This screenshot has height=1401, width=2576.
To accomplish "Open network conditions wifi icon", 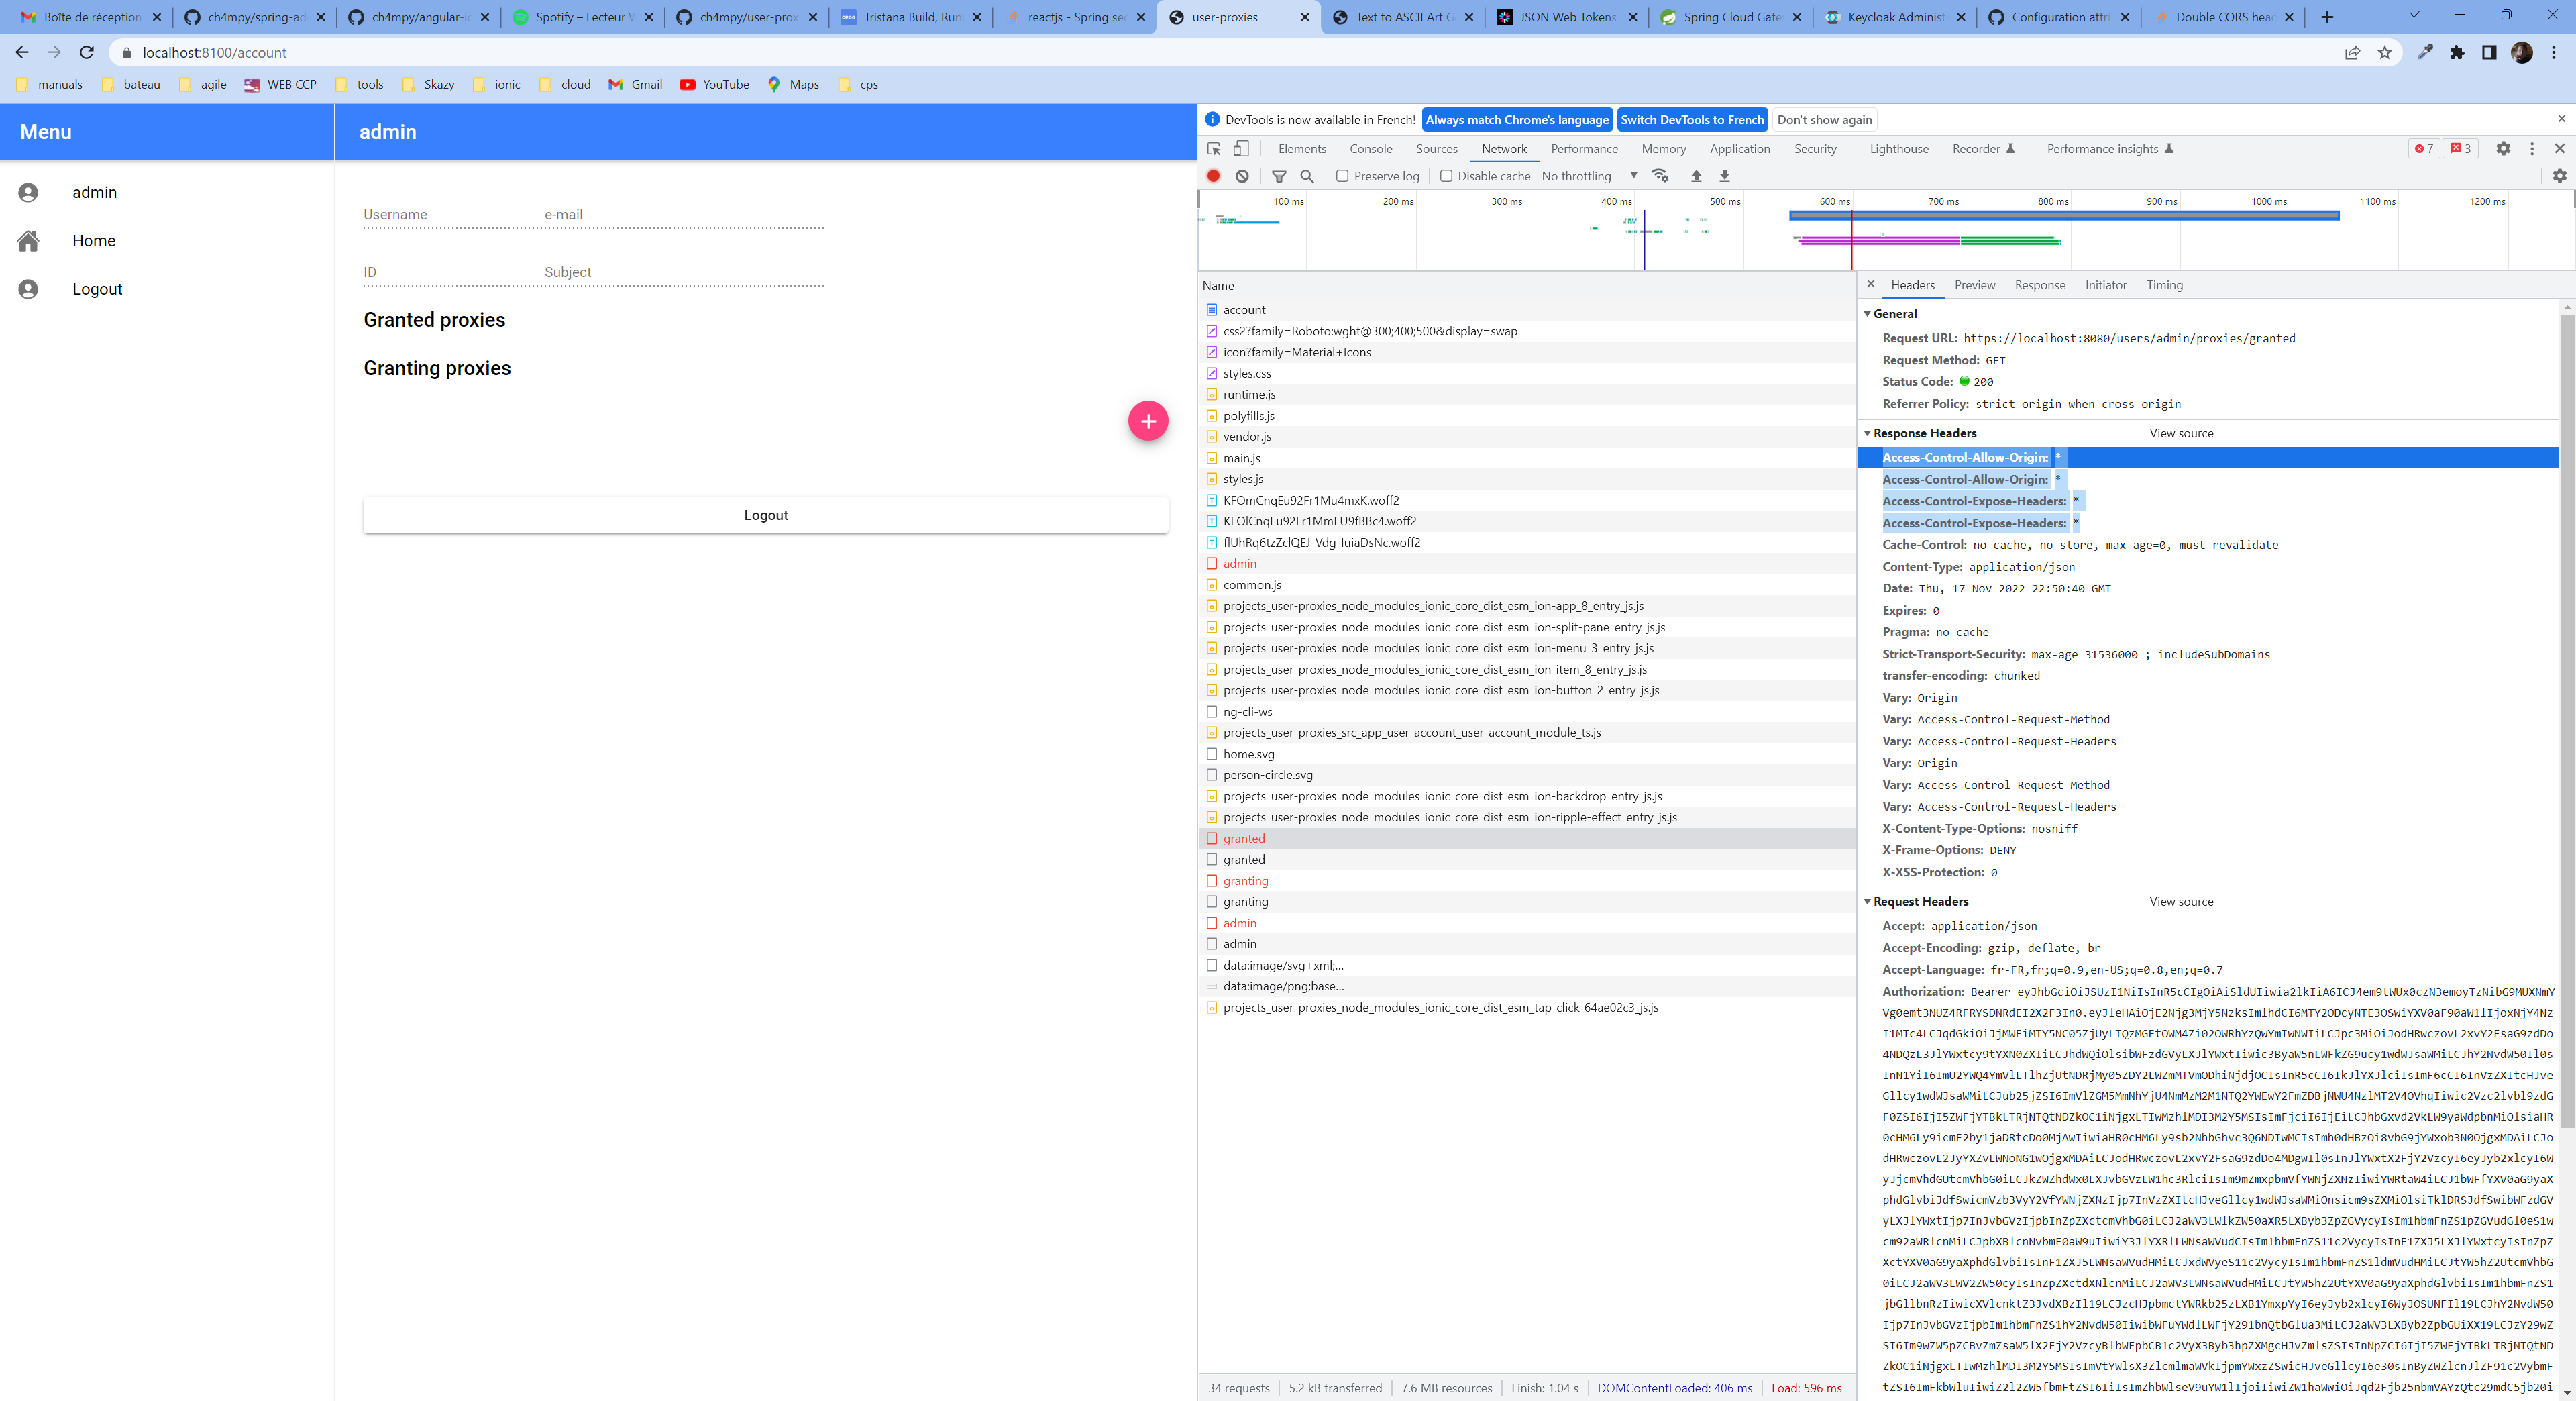I will (1660, 176).
